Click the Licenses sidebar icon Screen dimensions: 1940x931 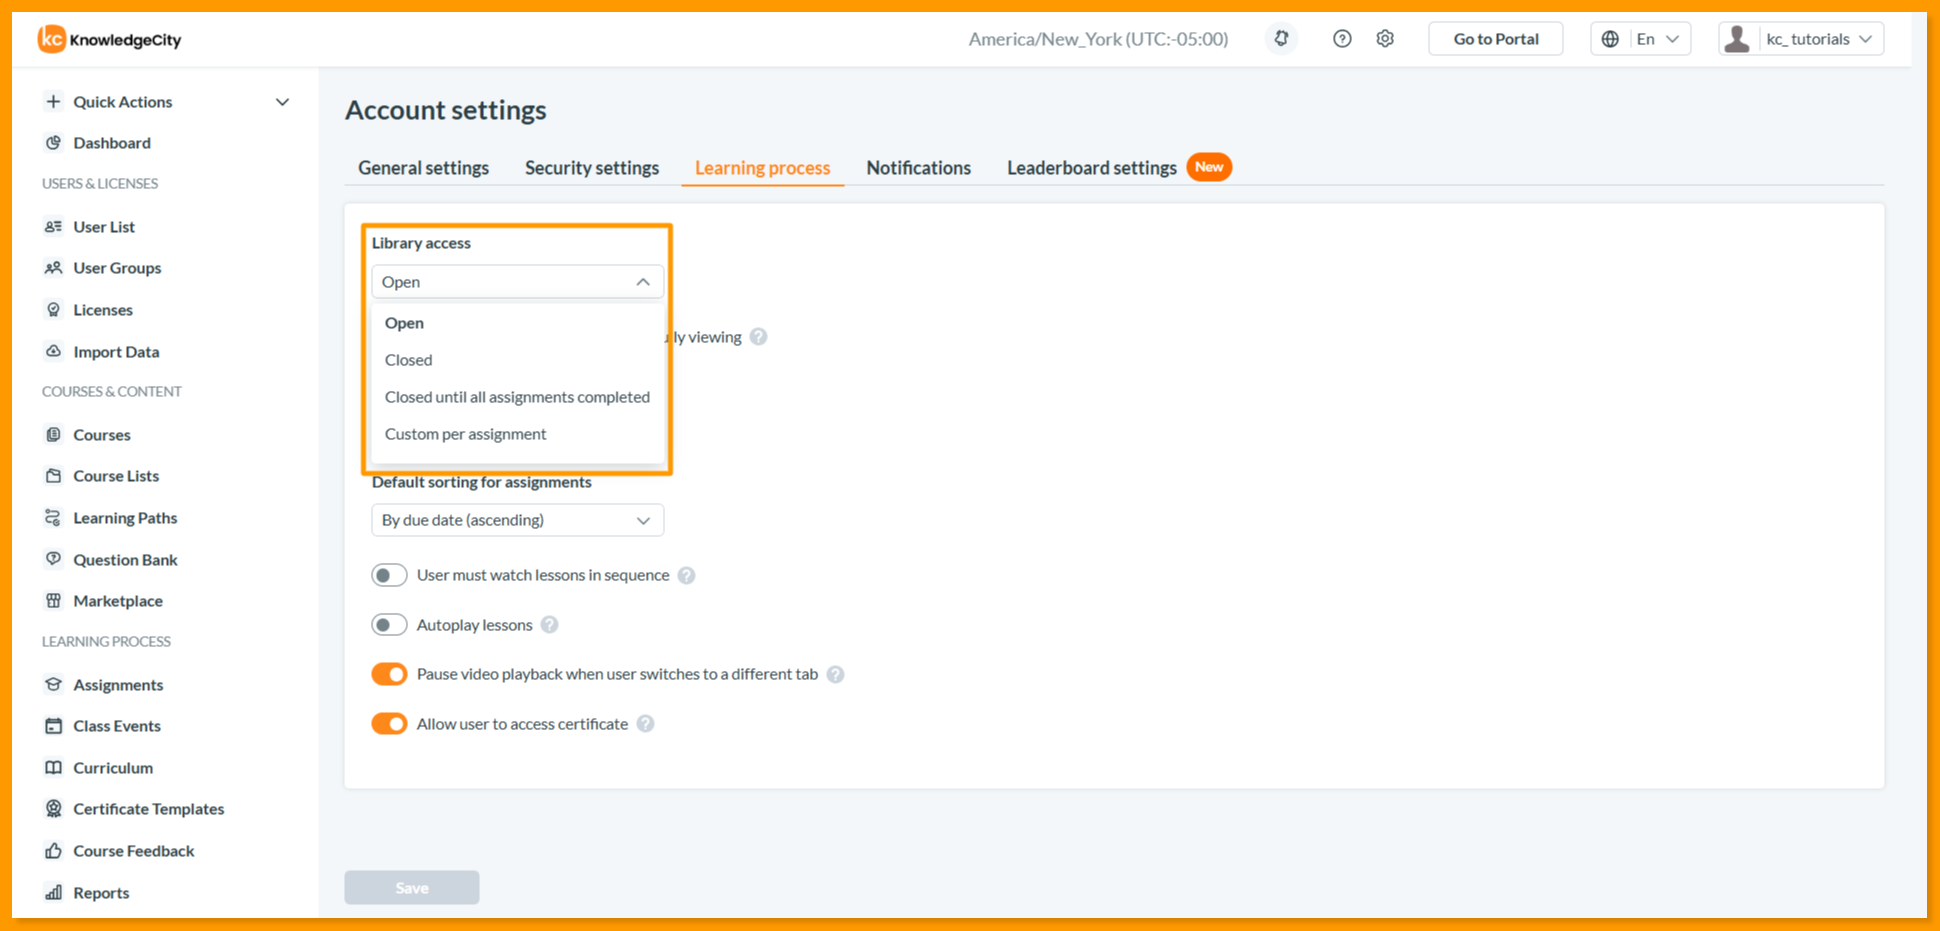pyautogui.click(x=54, y=310)
